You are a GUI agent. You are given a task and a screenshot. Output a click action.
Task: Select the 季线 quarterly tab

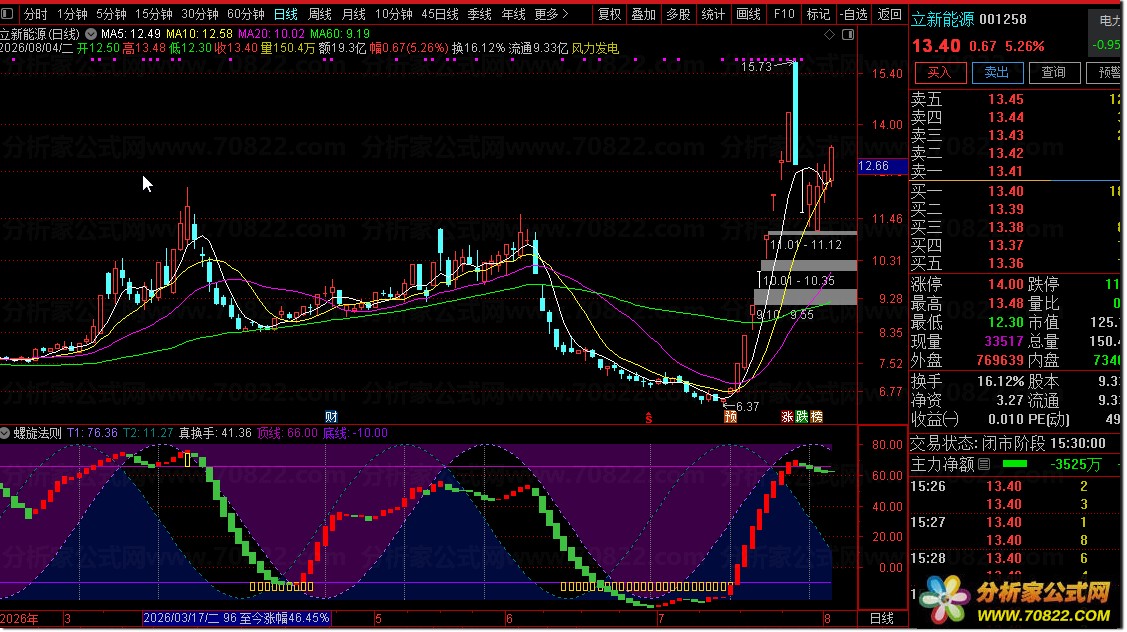pyautogui.click(x=479, y=14)
